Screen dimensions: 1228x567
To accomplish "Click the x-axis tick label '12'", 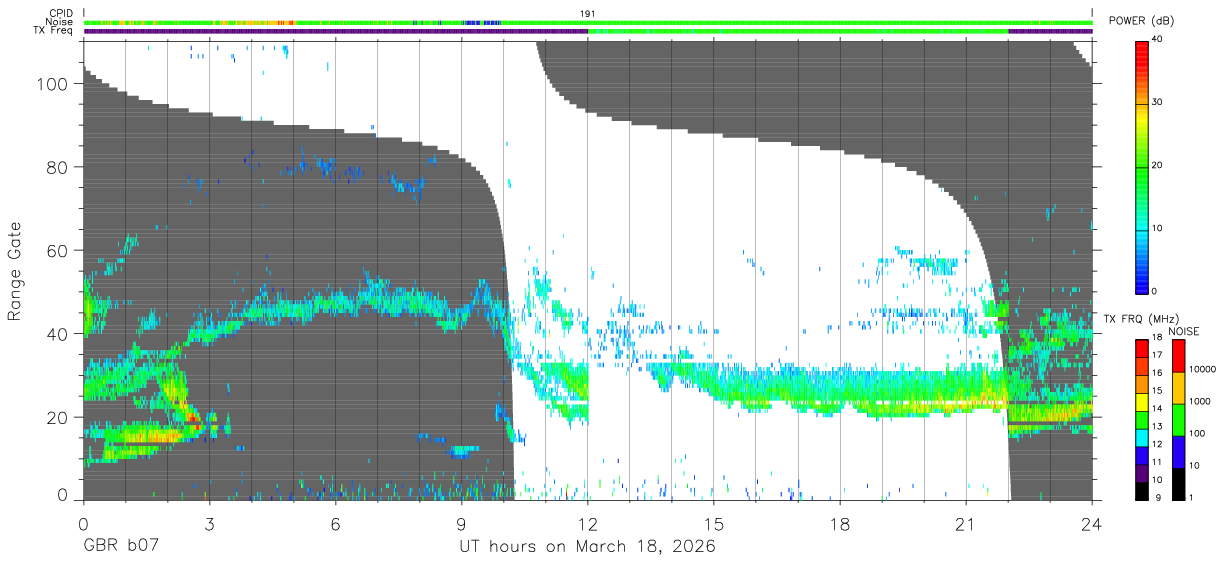I will click(587, 524).
